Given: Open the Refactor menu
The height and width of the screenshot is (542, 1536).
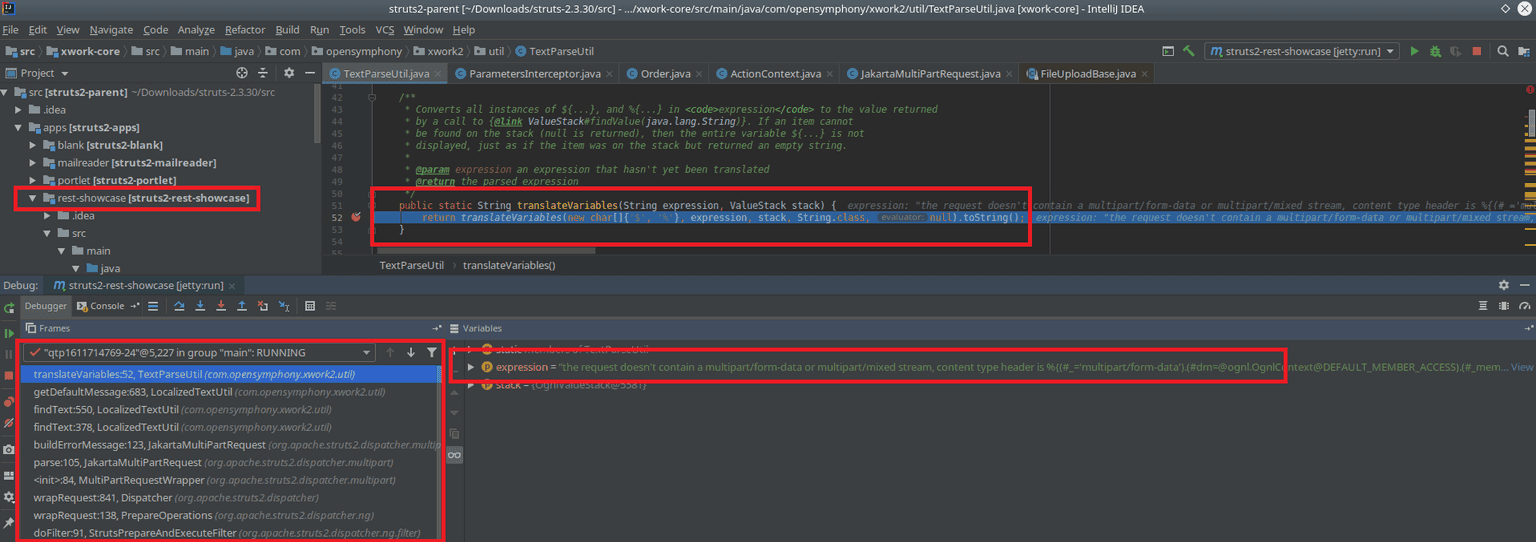Looking at the screenshot, I should coord(245,30).
